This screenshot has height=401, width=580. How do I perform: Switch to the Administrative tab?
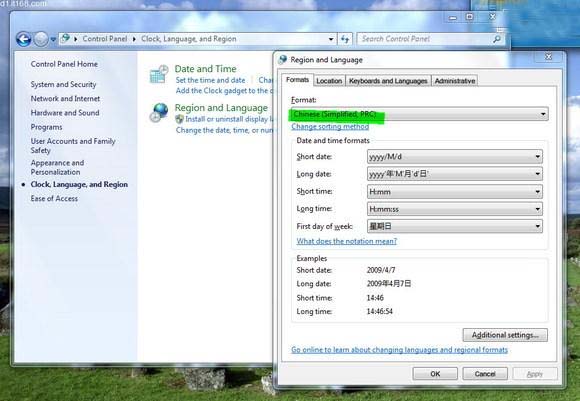click(x=455, y=81)
